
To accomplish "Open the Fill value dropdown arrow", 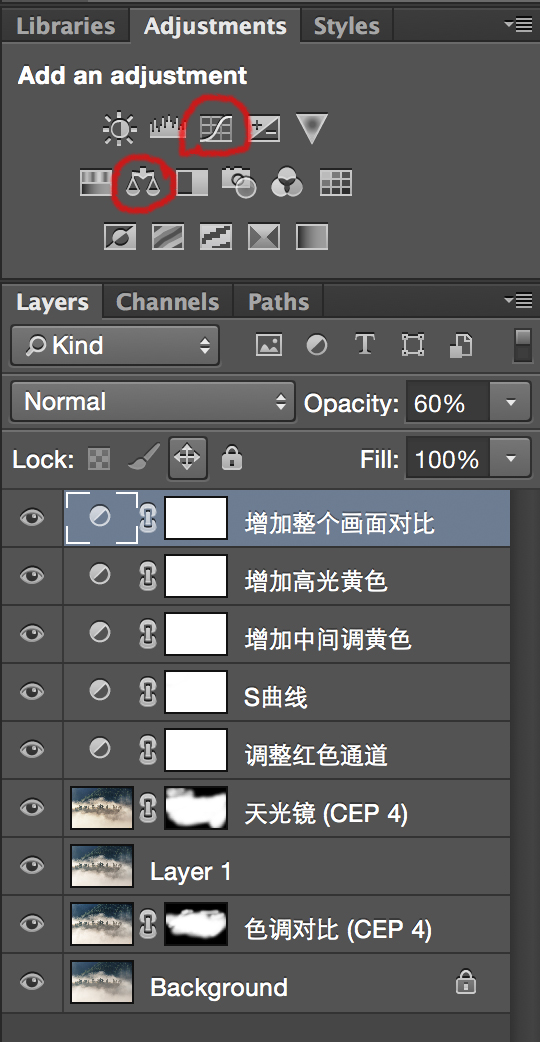I will click(x=510, y=458).
